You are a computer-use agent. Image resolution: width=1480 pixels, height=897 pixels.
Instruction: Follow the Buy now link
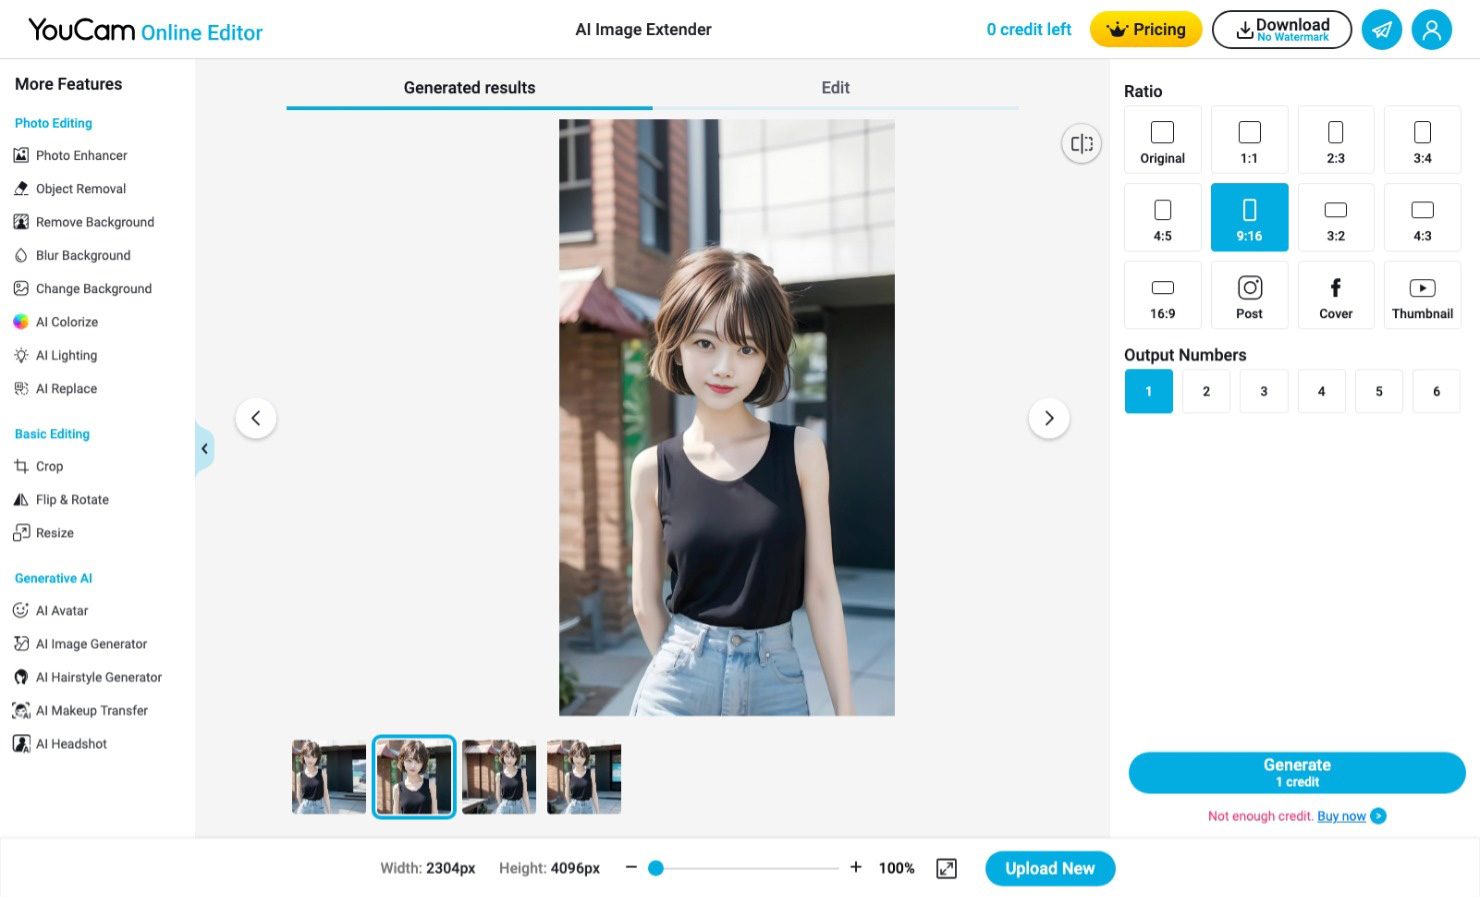1341,816
